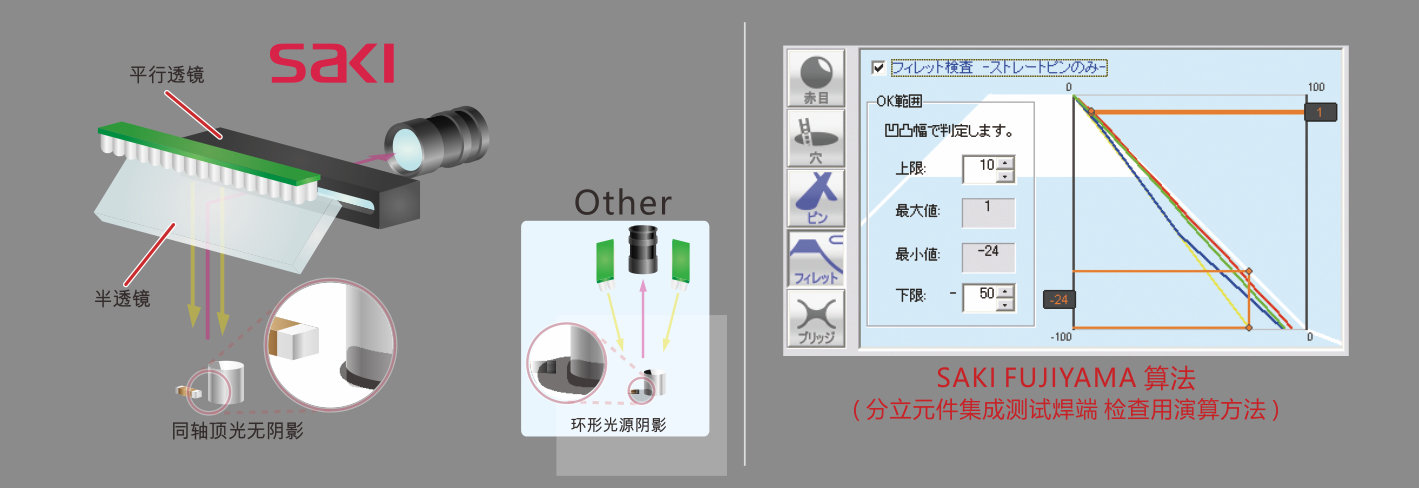Decrease the 上限 value with down arrow
Screen dimensions: 1419x488
1006,176
